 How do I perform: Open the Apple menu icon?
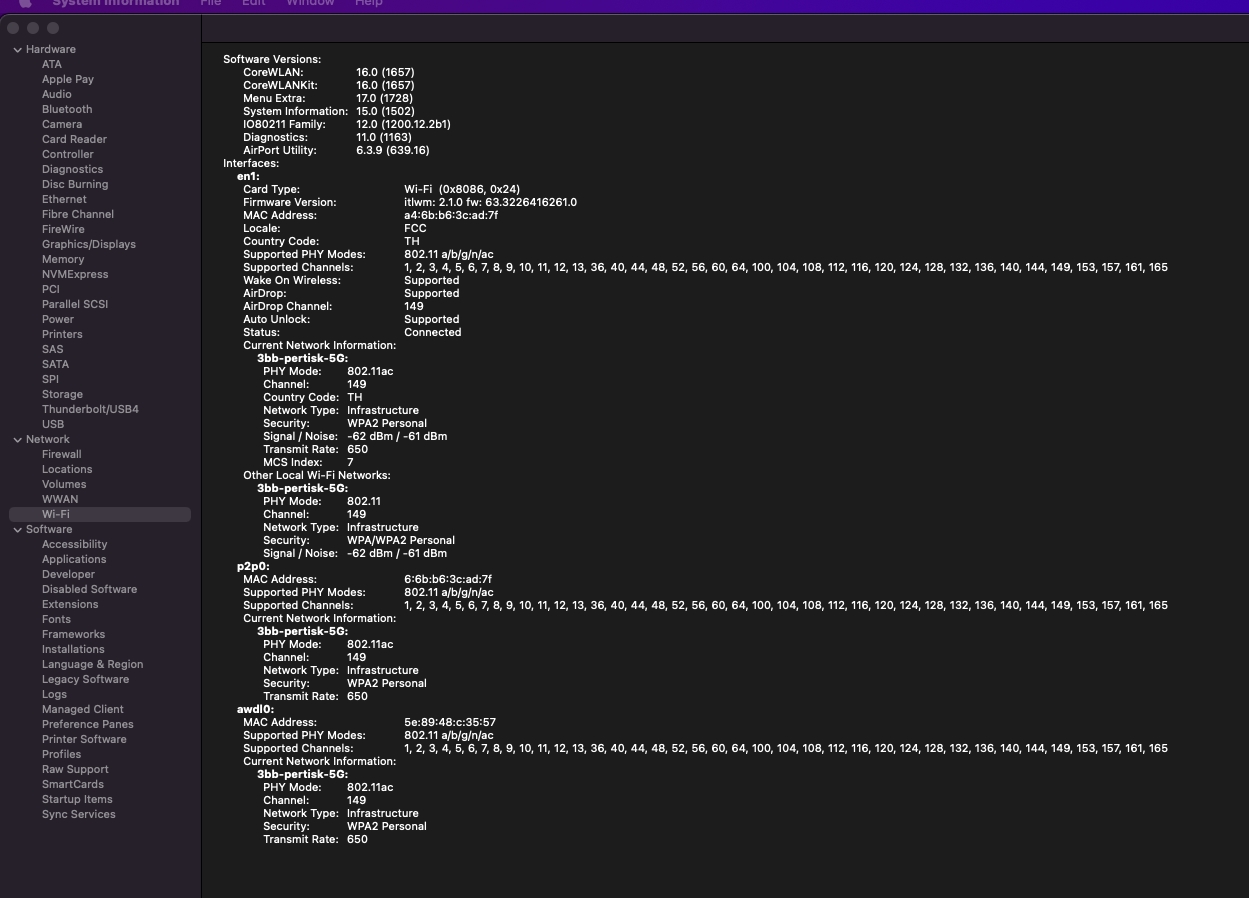pyautogui.click(x=25, y=3)
